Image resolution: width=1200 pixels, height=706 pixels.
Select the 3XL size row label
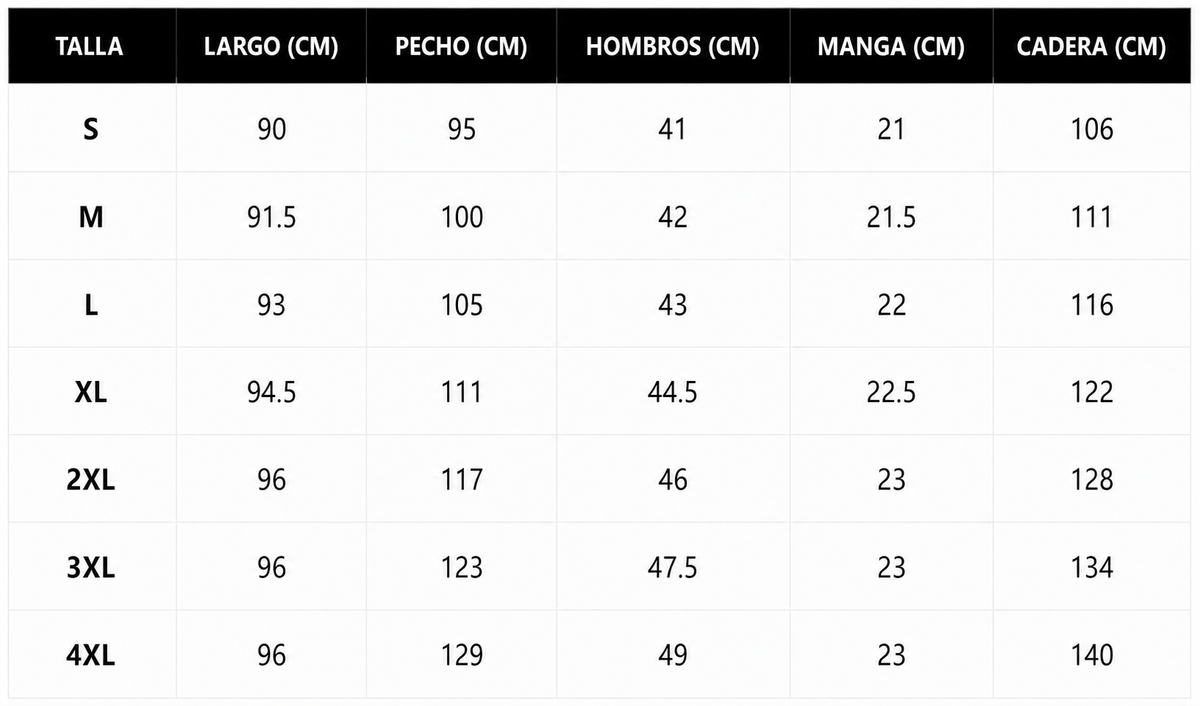91,567
